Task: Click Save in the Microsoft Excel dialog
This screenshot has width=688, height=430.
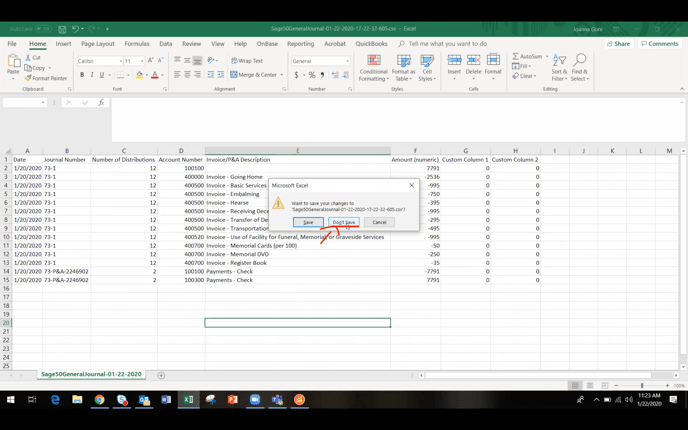Action: (x=308, y=222)
